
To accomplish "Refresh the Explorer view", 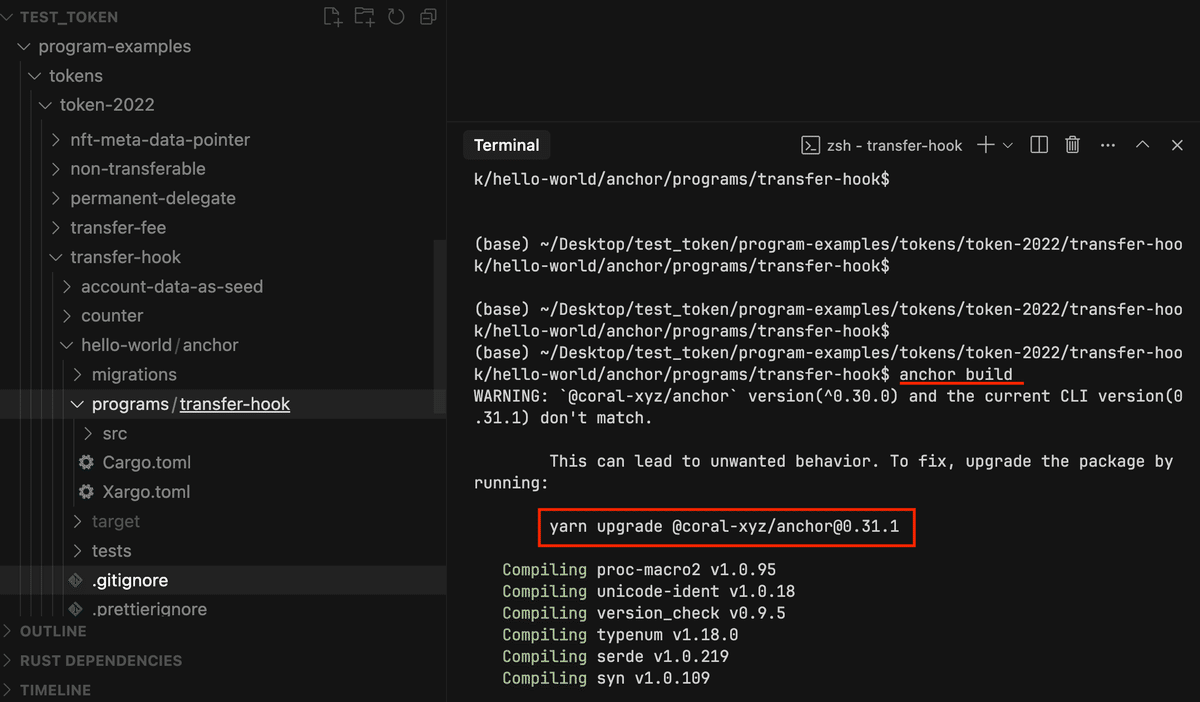I will click(397, 17).
